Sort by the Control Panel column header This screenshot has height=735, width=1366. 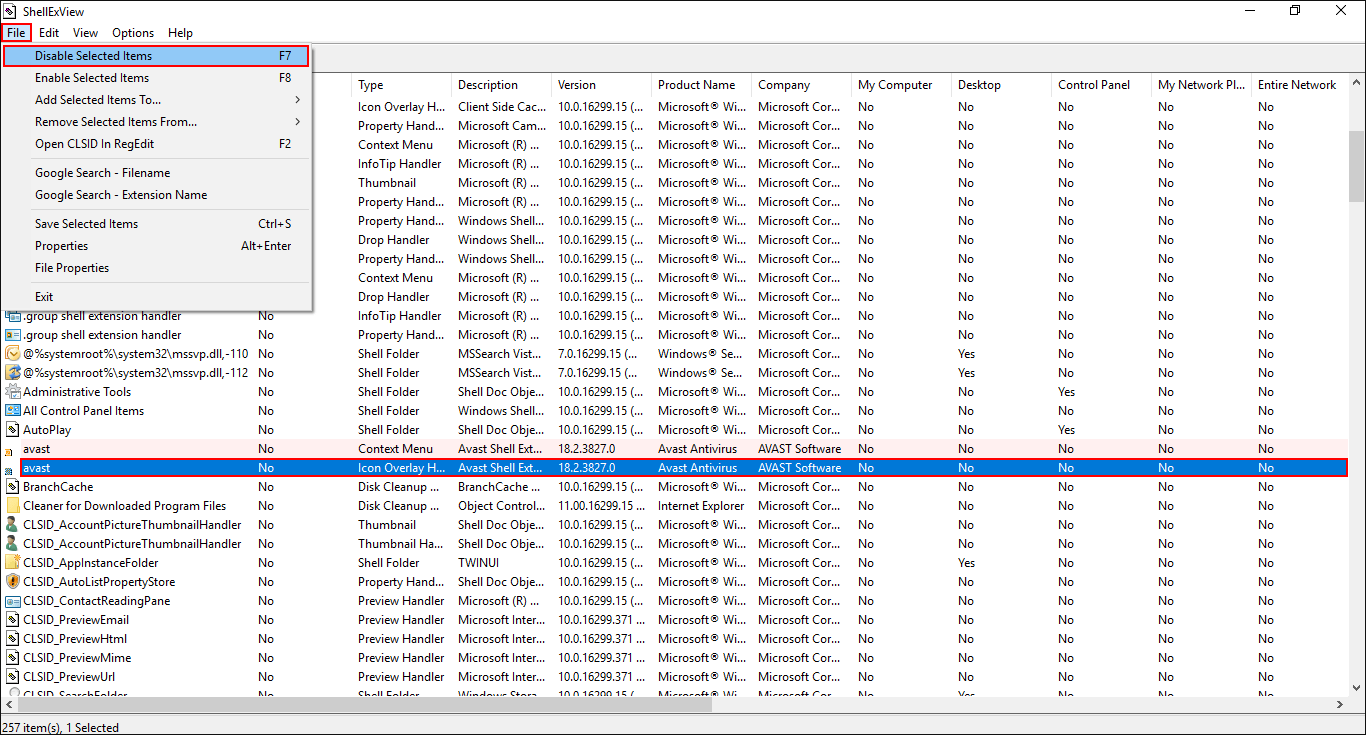[1101, 85]
